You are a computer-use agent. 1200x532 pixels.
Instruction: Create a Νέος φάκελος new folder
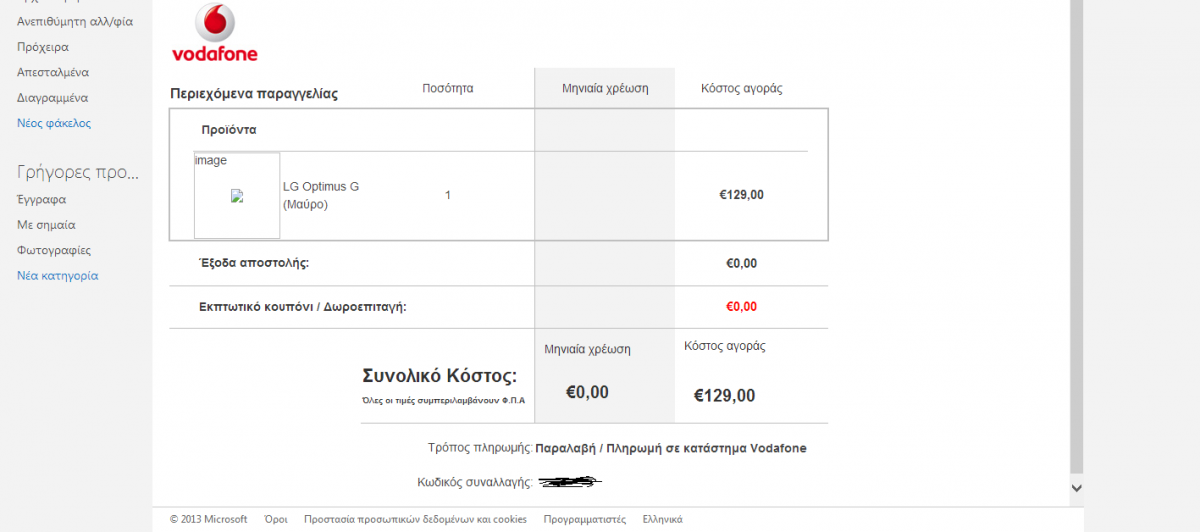click(x=54, y=124)
